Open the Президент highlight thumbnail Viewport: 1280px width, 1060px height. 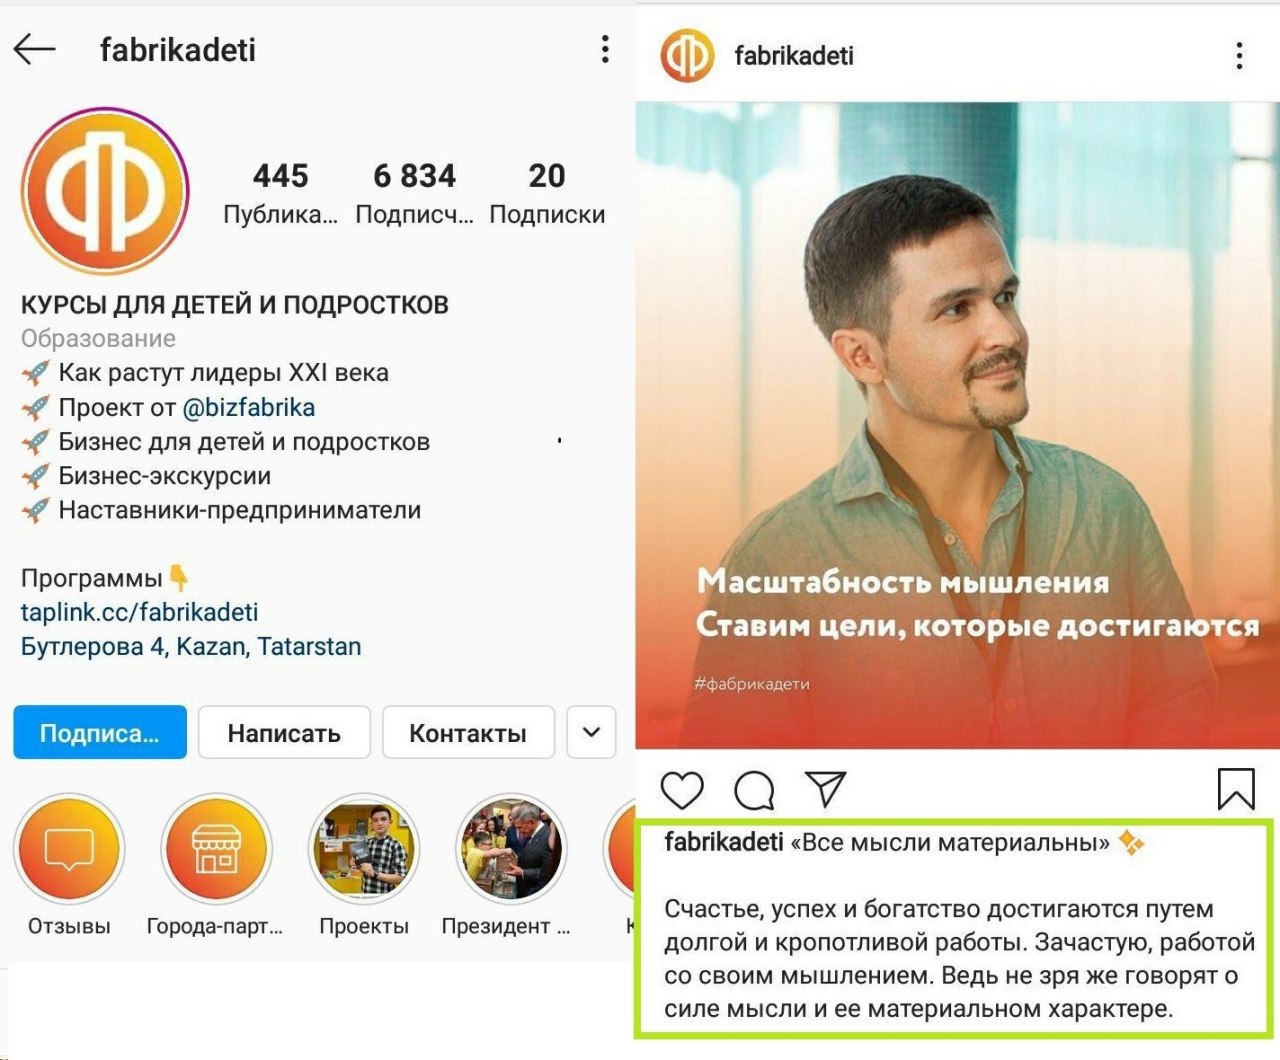511,849
